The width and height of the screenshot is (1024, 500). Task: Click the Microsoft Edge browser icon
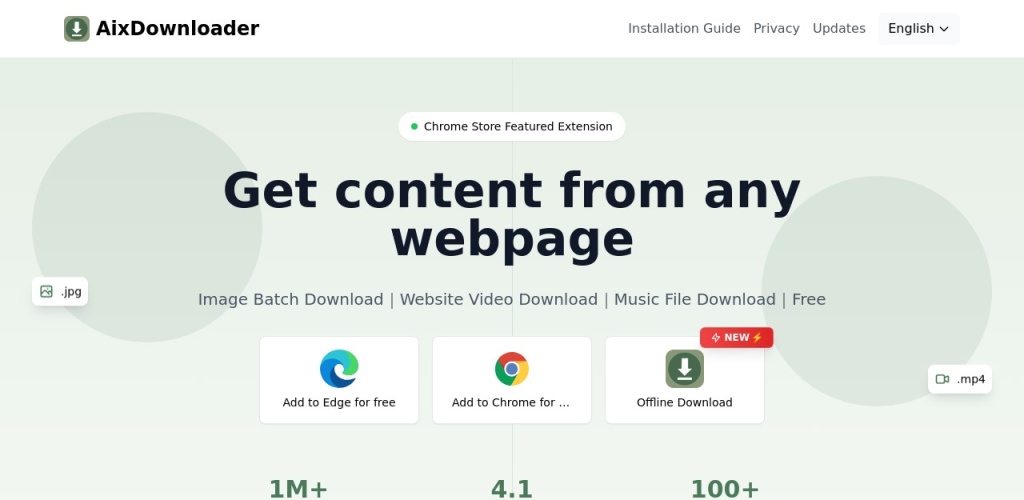pos(339,369)
